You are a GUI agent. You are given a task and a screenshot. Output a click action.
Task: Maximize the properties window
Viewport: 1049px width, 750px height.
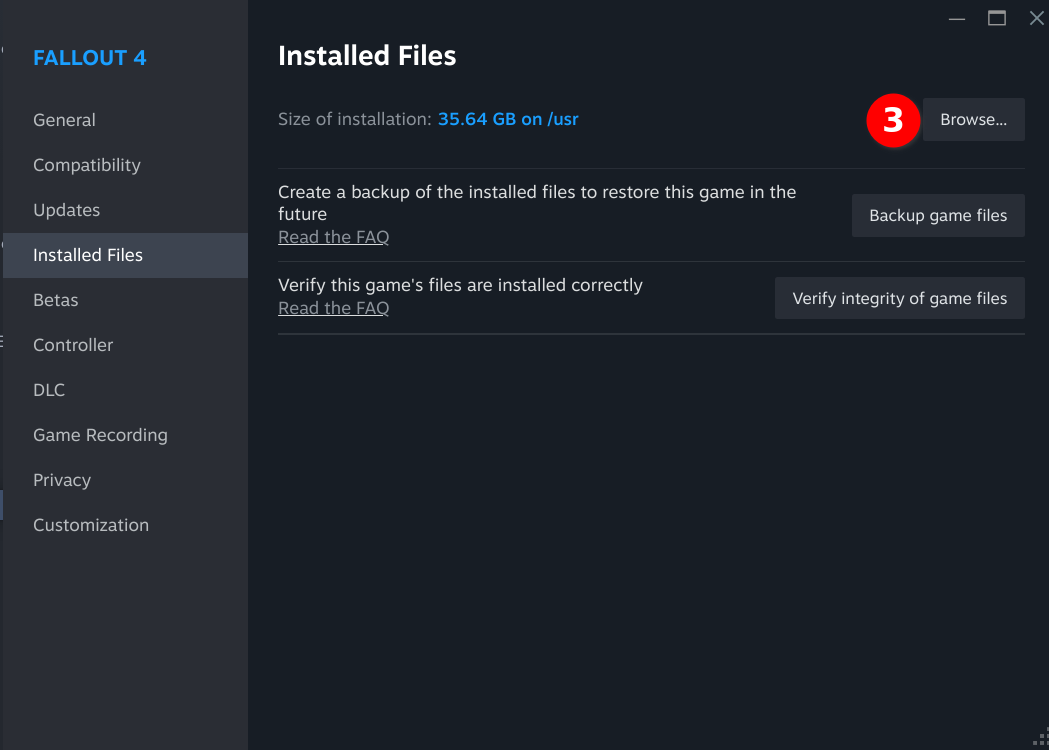click(997, 18)
